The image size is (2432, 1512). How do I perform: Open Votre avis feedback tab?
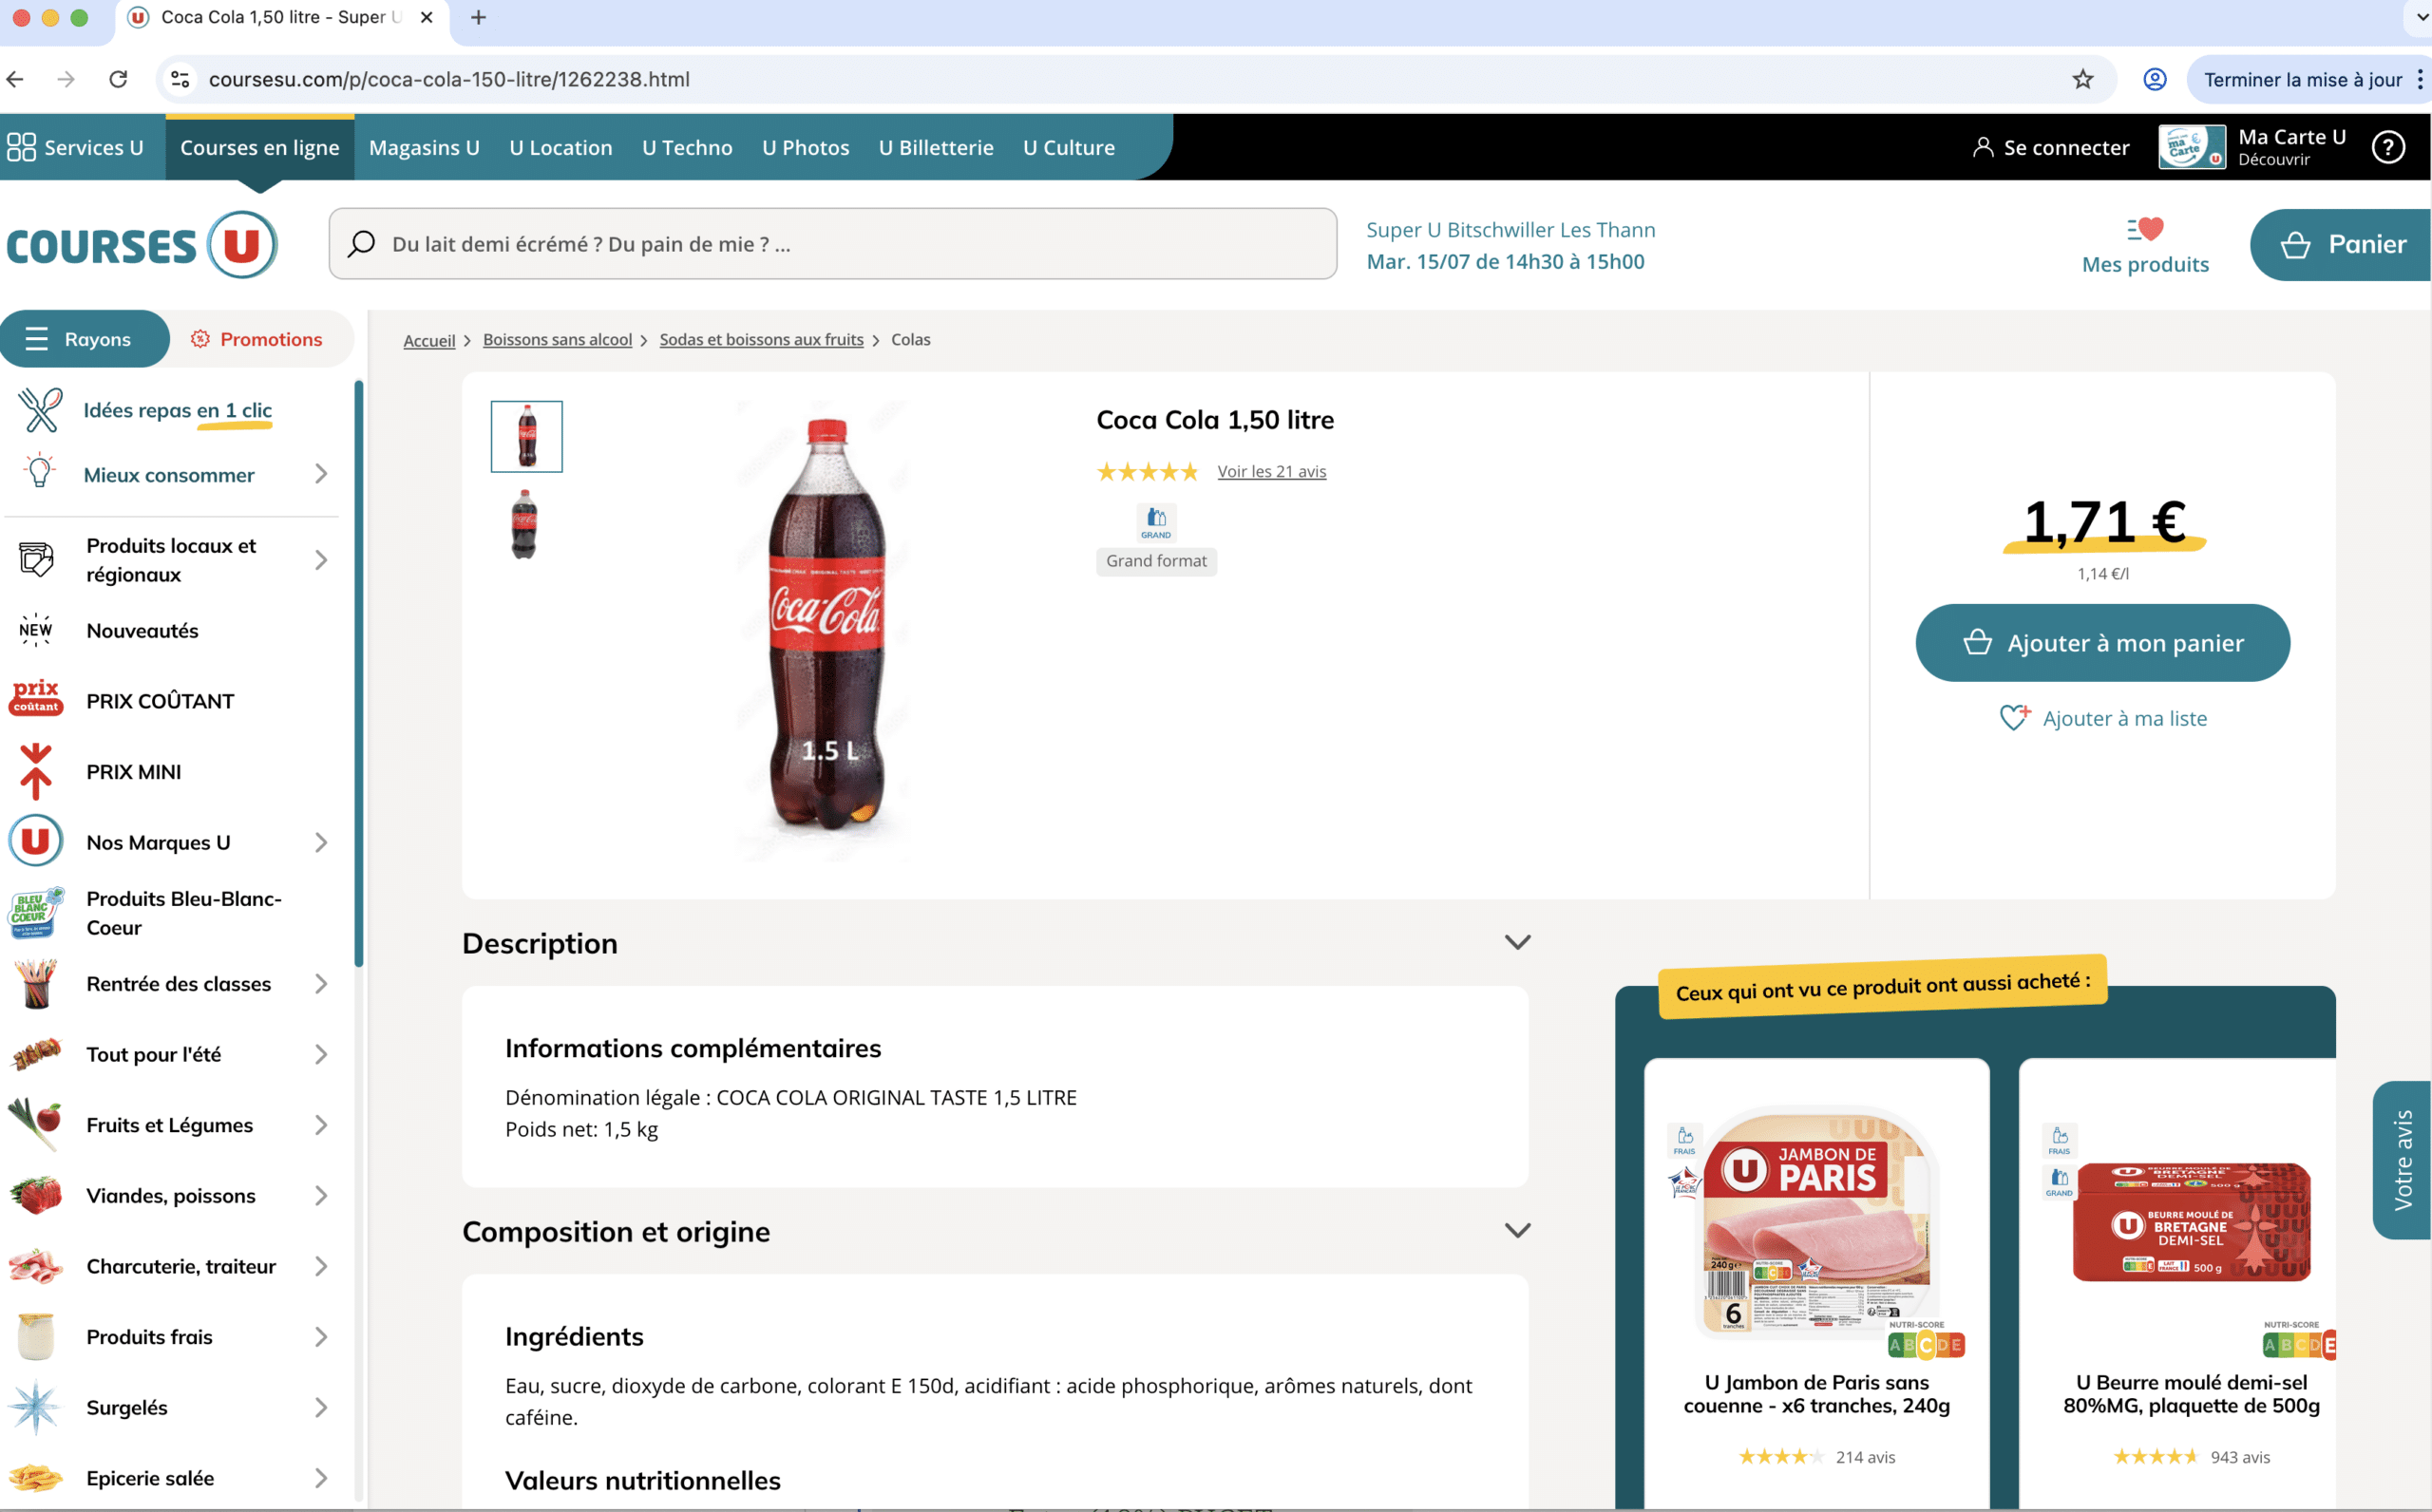tap(2402, 1160)
